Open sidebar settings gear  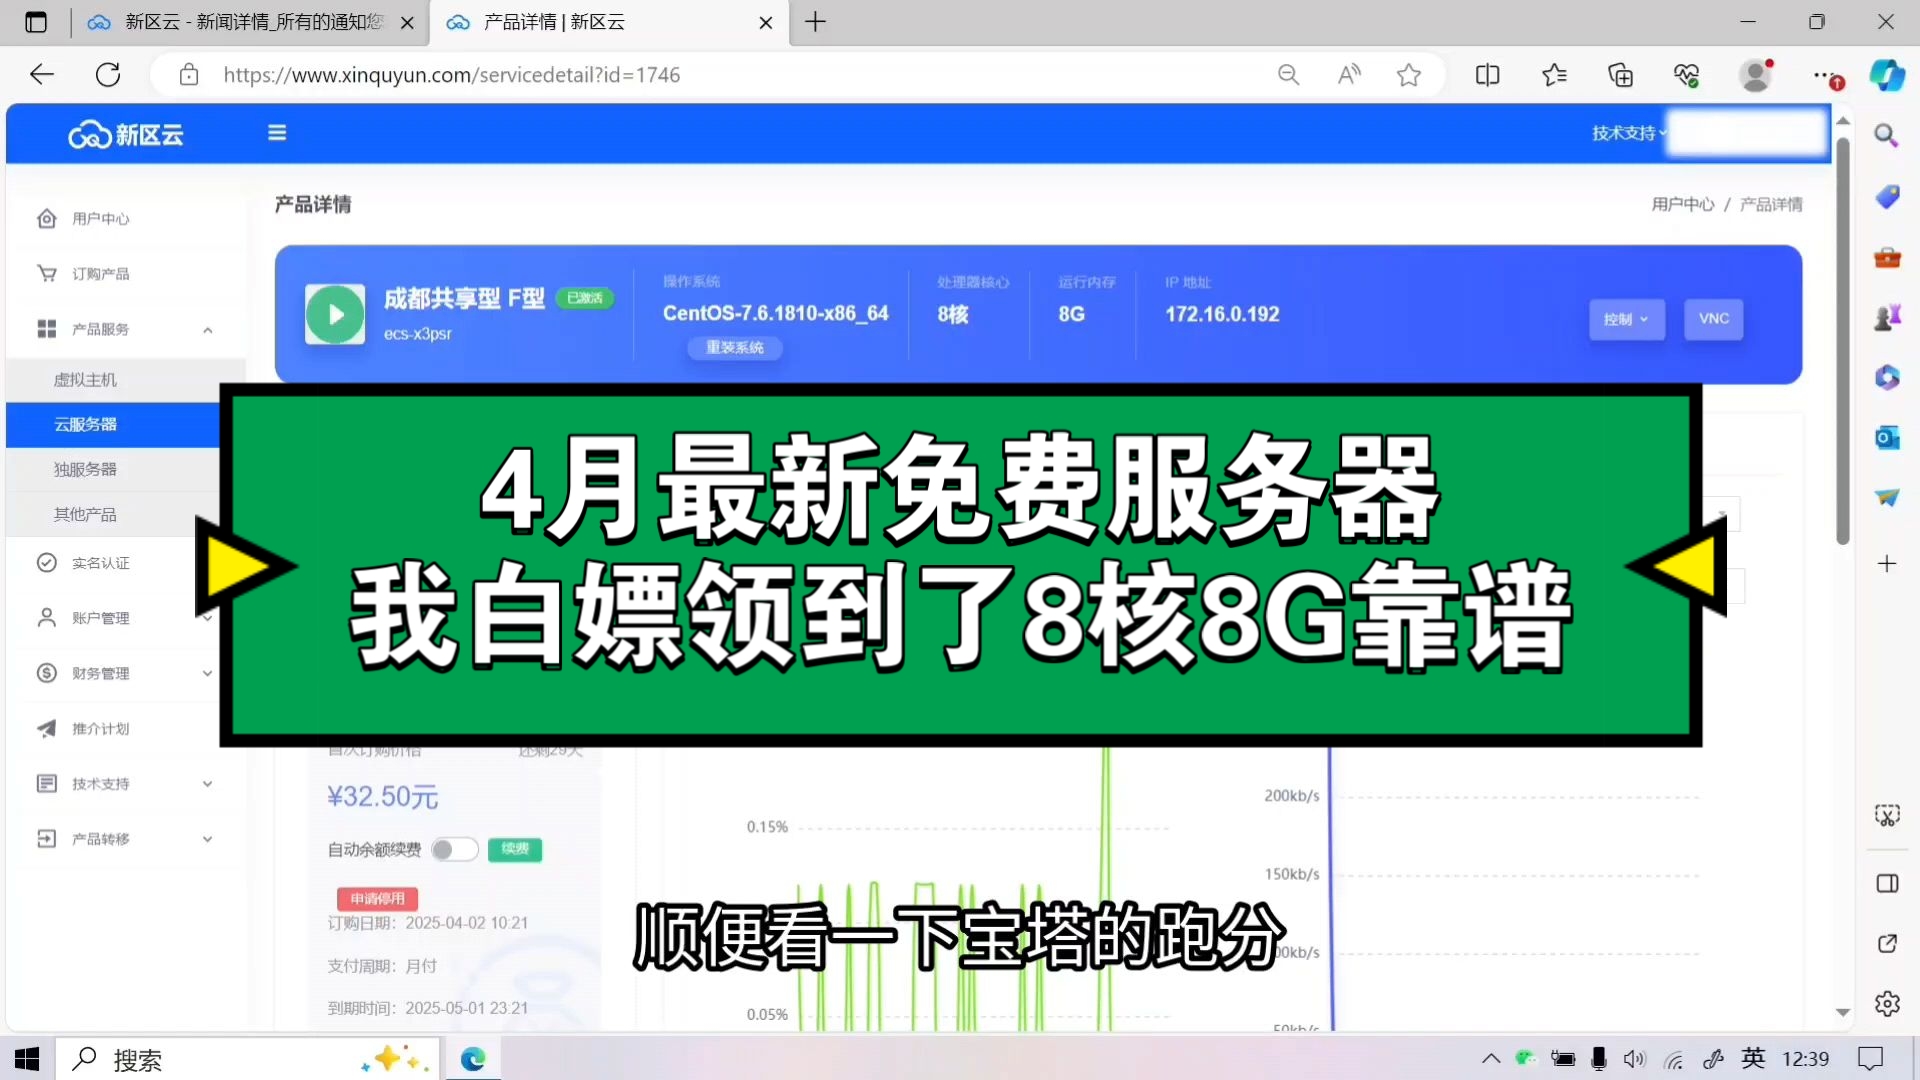[x=1886, y=1003]
